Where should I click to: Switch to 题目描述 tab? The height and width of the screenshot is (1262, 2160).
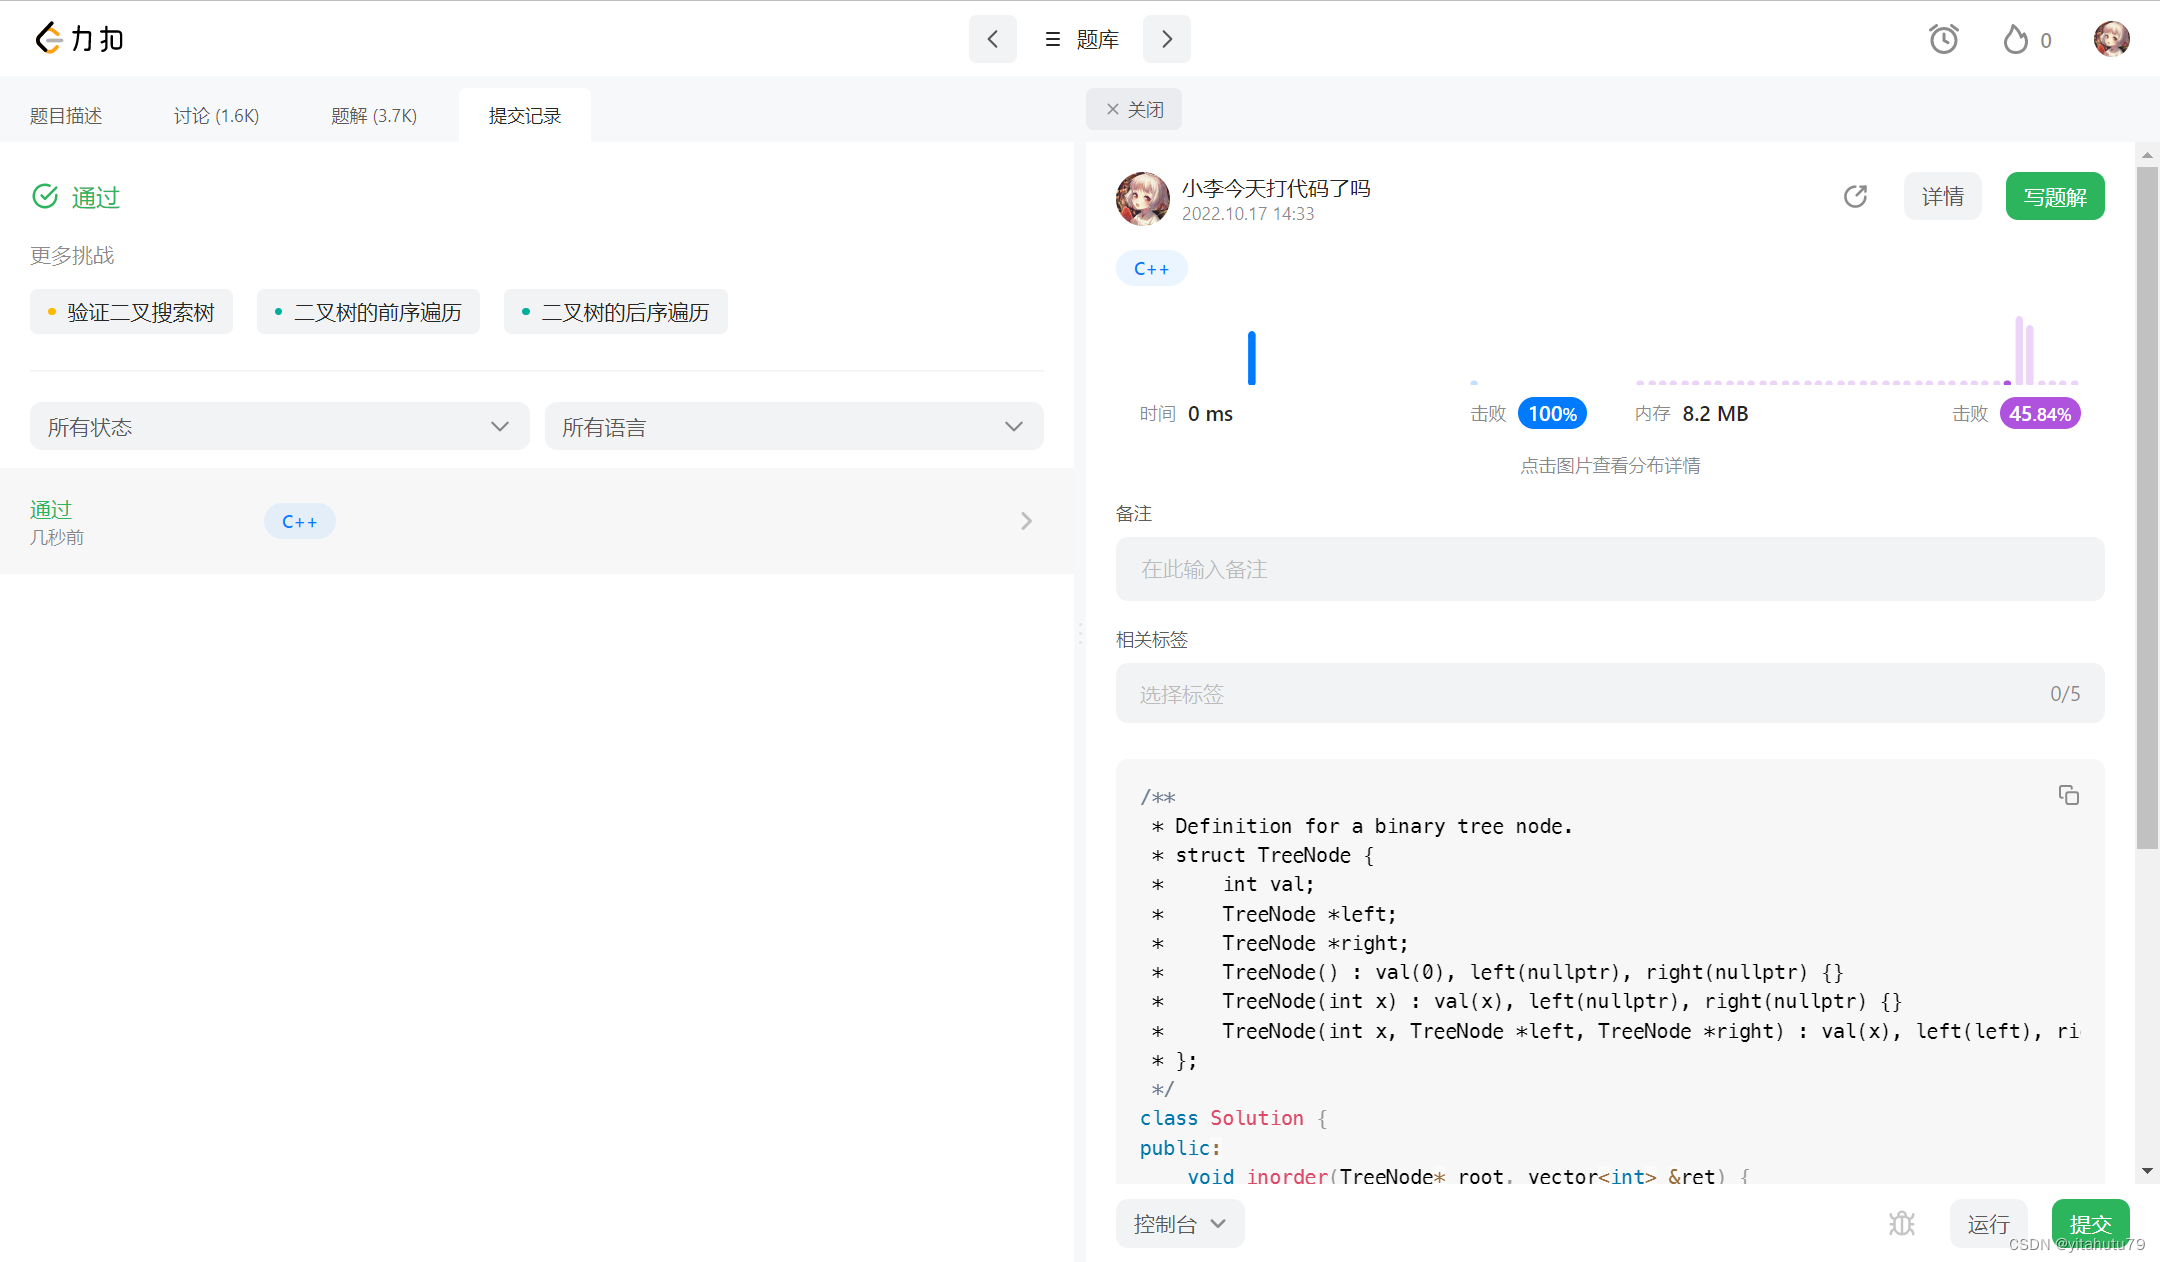66,116
